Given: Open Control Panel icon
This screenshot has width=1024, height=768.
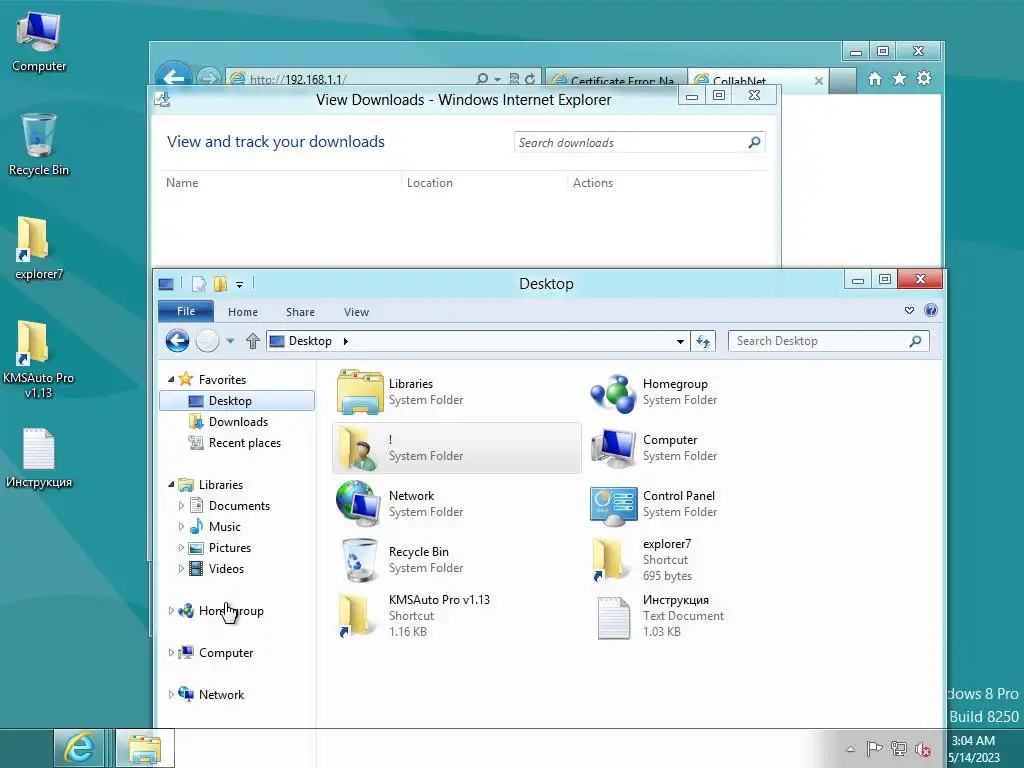Looking at the screenshot, I should click(613, 504).
